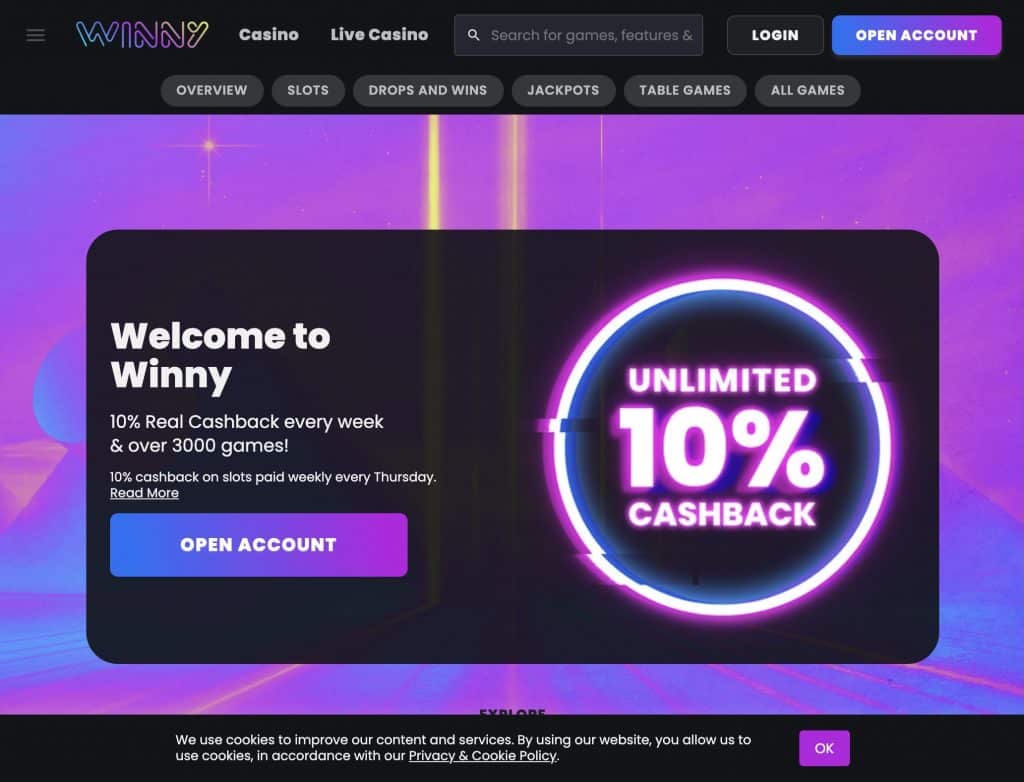Click OPEN ACCOUNT in the welcome card

(259, 545)
